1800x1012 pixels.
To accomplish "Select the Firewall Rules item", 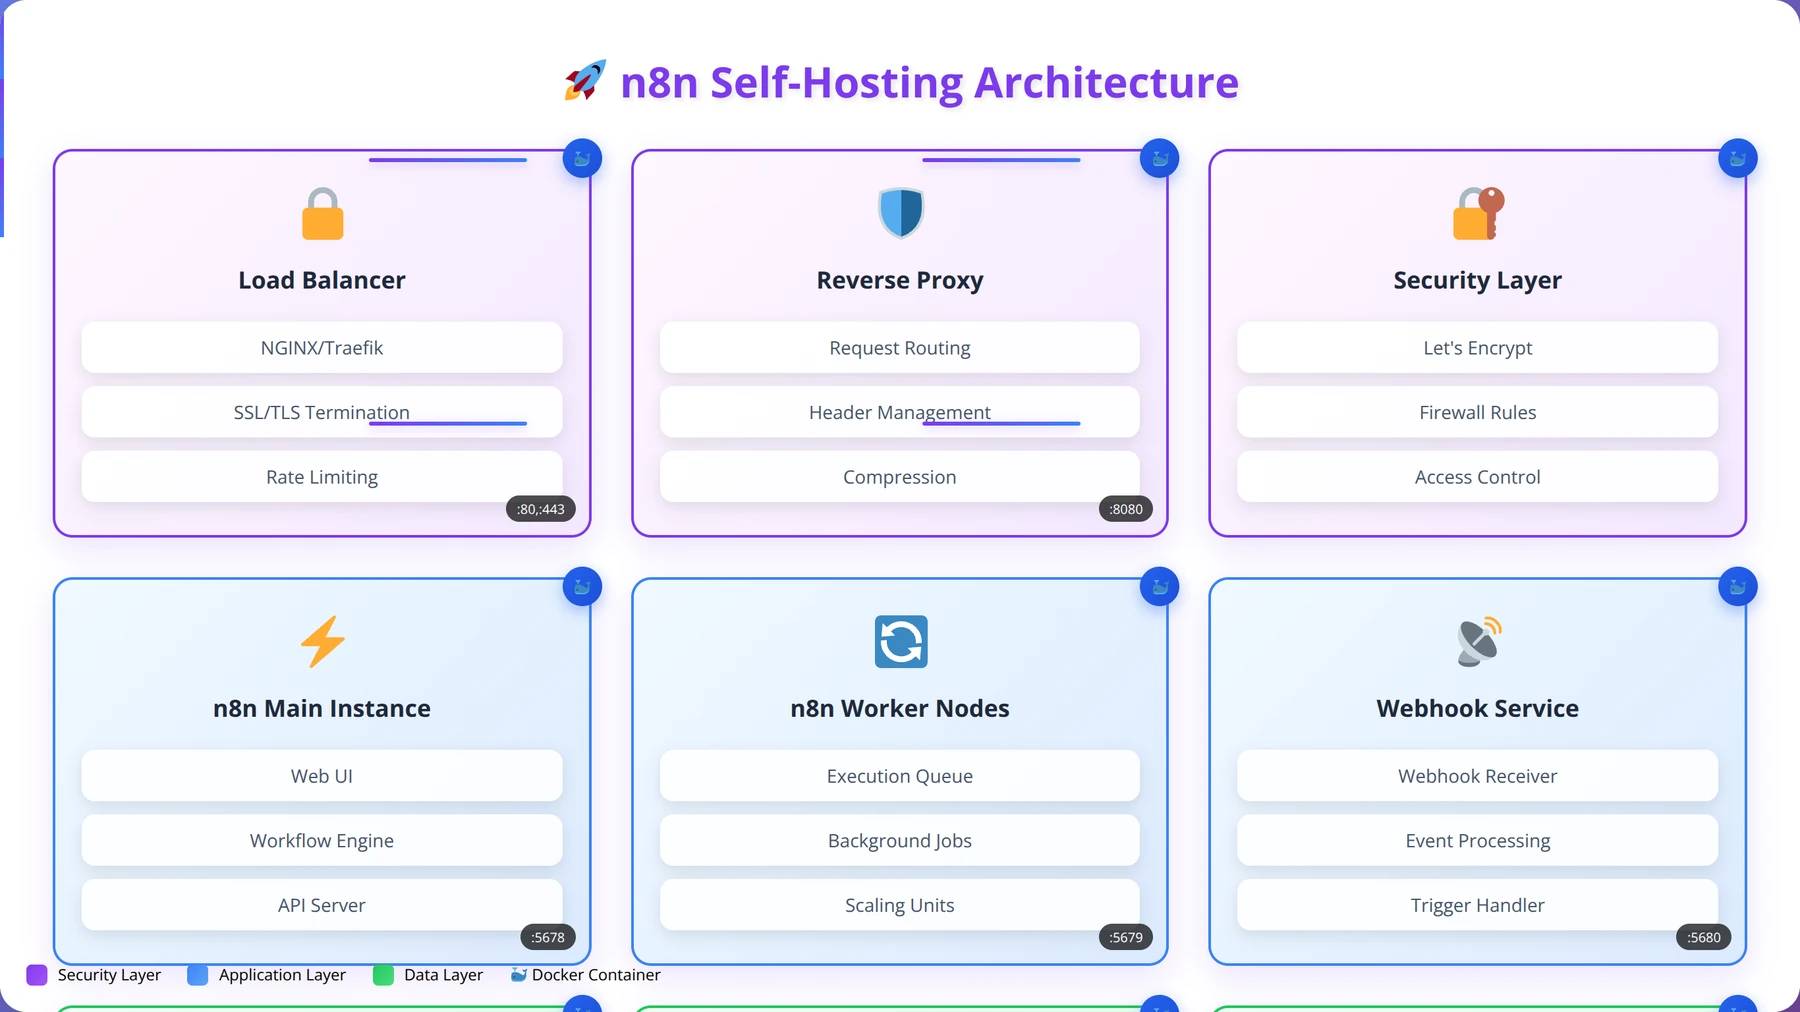I will tap(1478, 412).
